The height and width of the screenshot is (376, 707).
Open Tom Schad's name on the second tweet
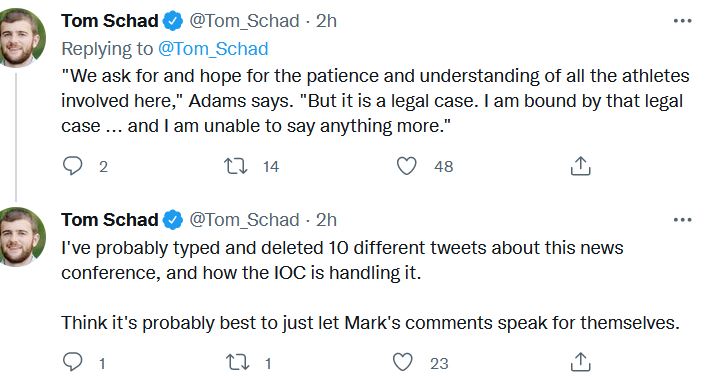(x=110, y=220)
